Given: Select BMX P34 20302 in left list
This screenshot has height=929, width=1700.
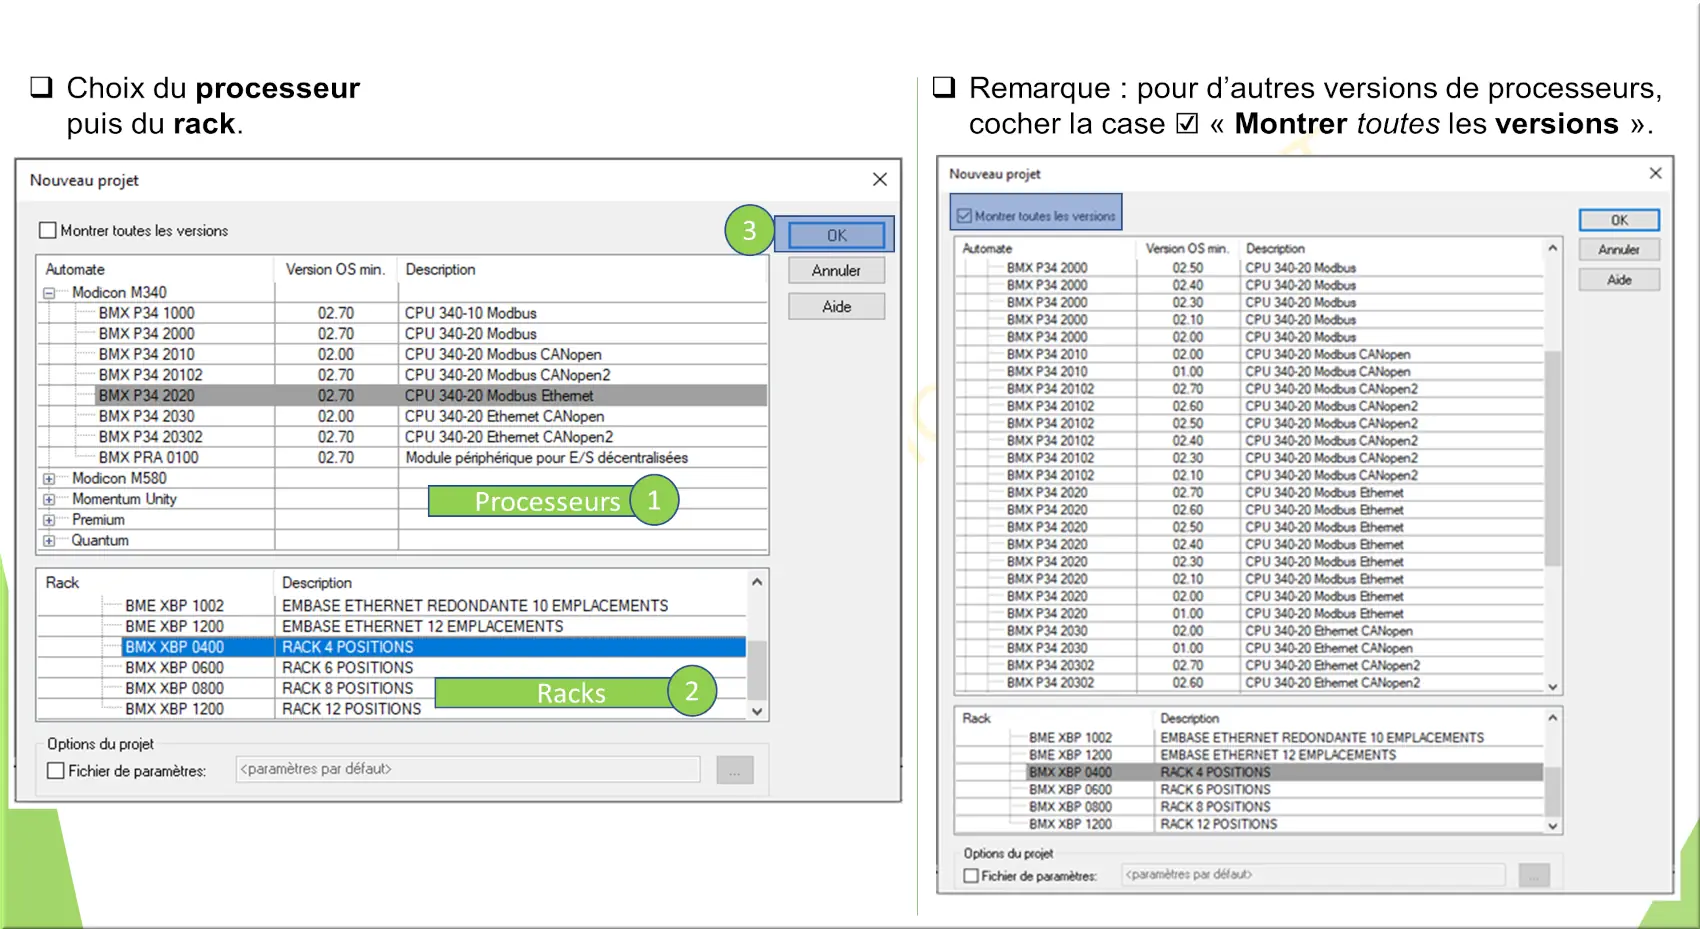Looking at the screenshot, I should 150,437.
